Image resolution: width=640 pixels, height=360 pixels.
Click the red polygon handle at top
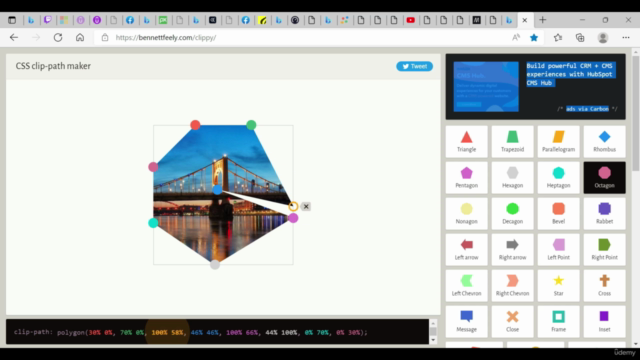pos(195,125)
